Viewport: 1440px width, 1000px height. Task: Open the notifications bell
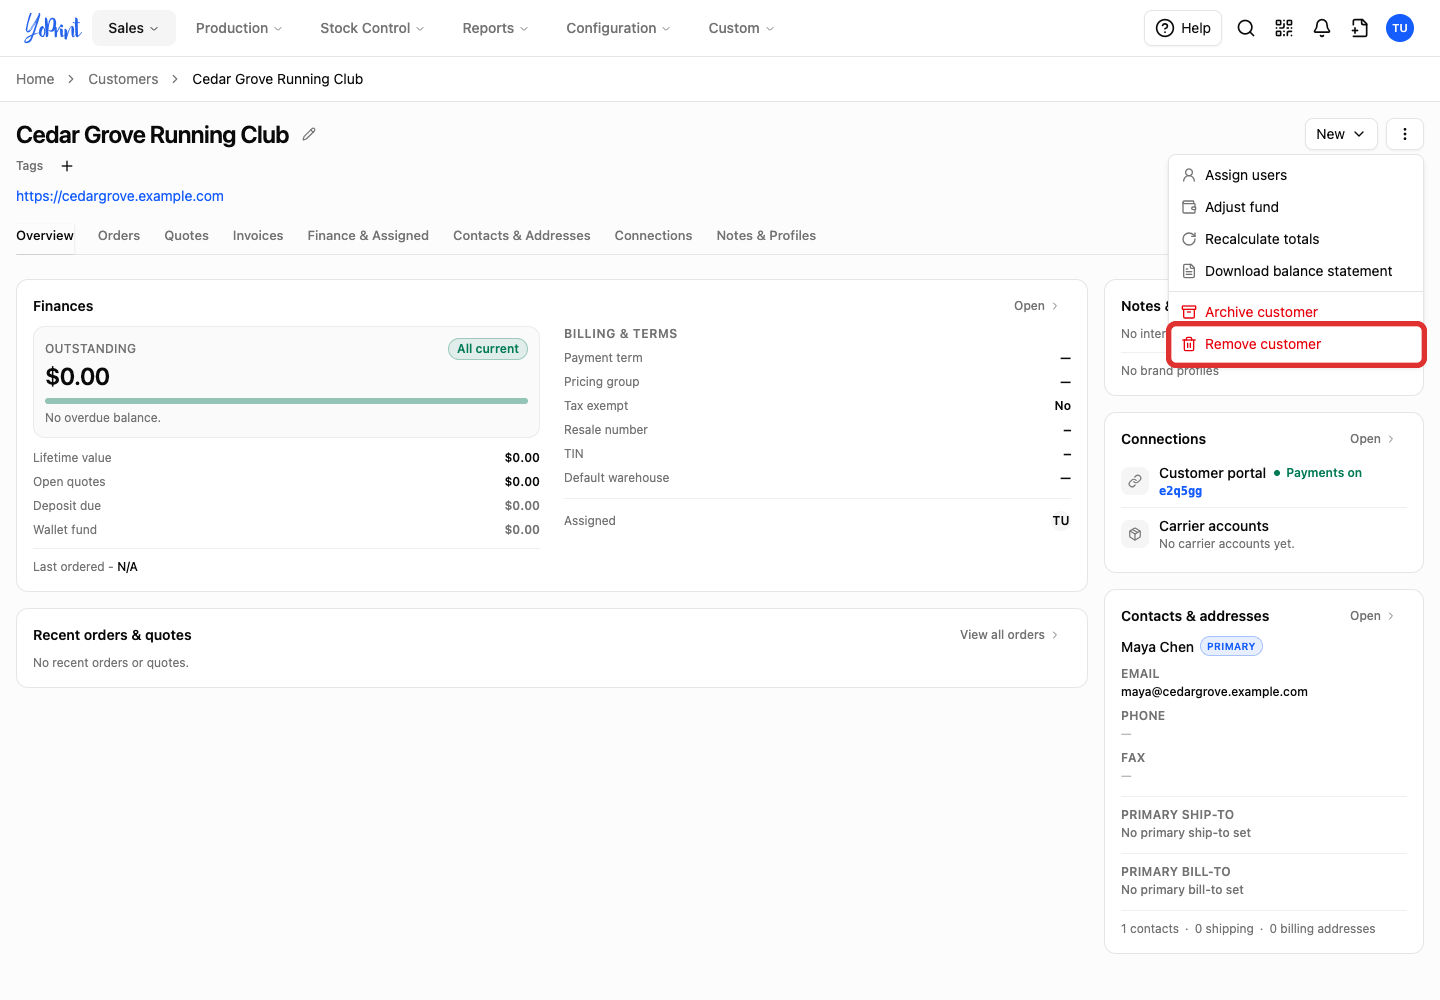point(1322,28)
